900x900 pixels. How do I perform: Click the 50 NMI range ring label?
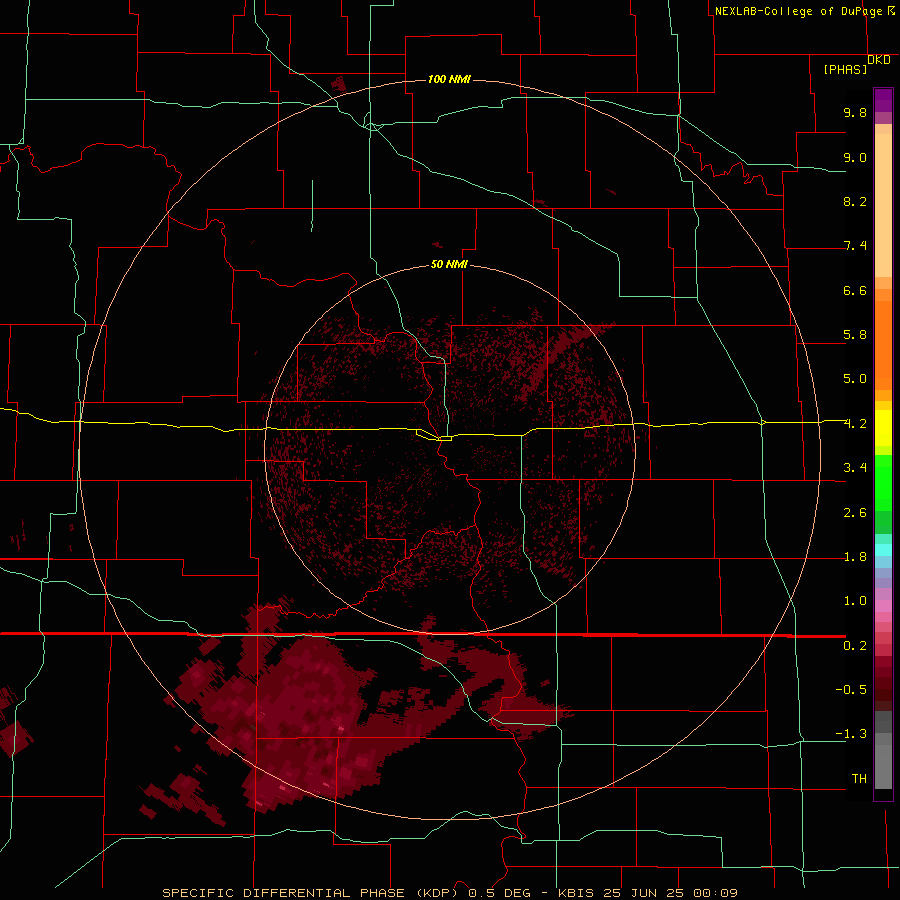tap(449, 264)
